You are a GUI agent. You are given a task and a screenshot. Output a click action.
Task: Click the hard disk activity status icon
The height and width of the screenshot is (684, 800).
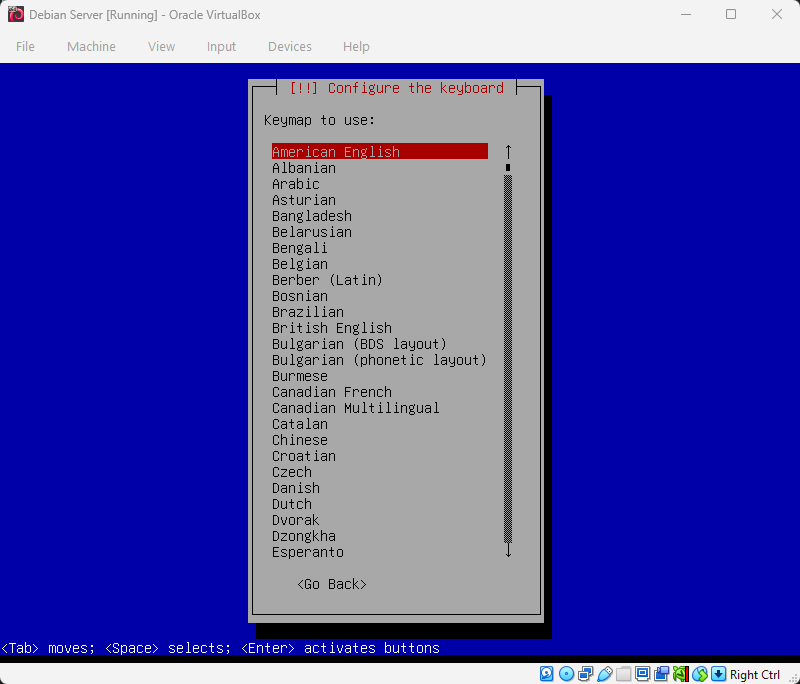[546, 674]
